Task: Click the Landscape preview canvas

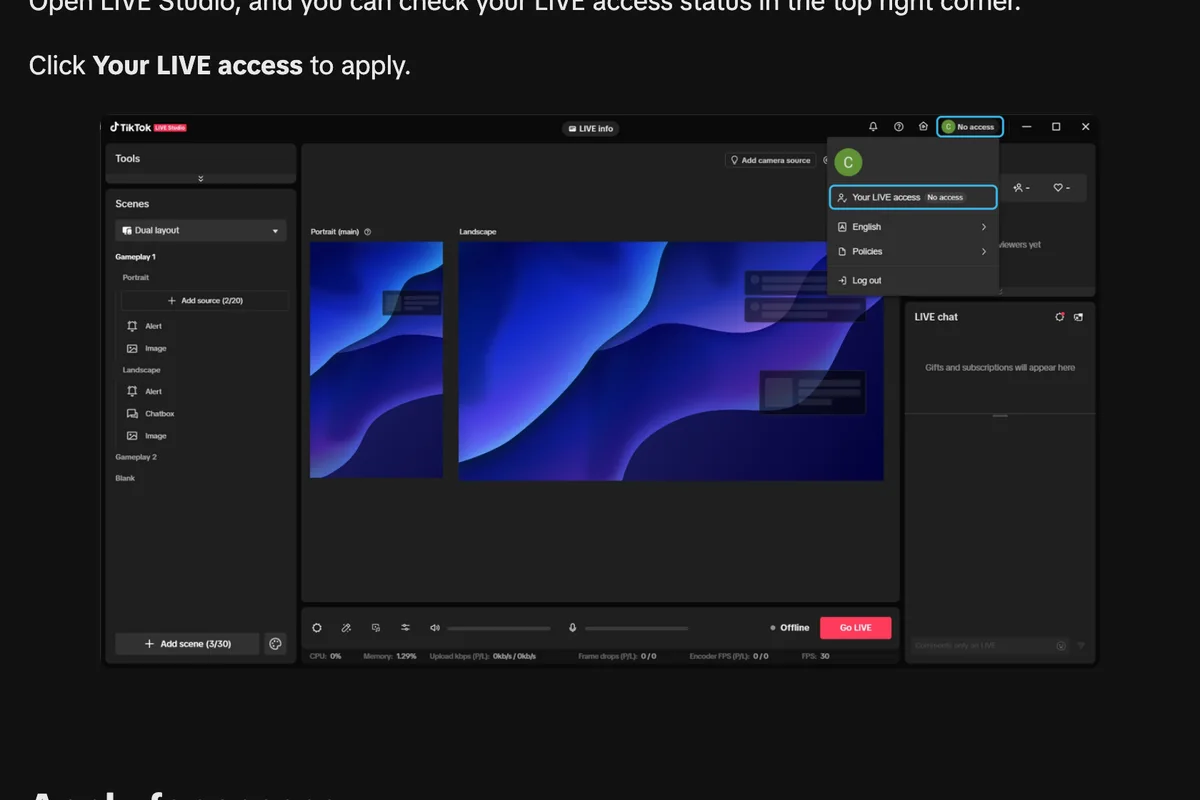Action: pyautogui.click(x=671, y=361)
